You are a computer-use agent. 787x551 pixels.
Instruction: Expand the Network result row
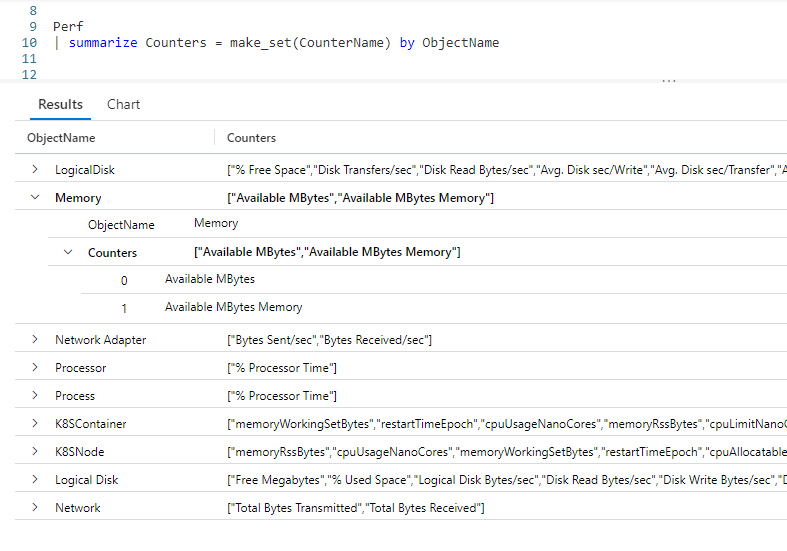pyautogui.click(x=35, y=507)
